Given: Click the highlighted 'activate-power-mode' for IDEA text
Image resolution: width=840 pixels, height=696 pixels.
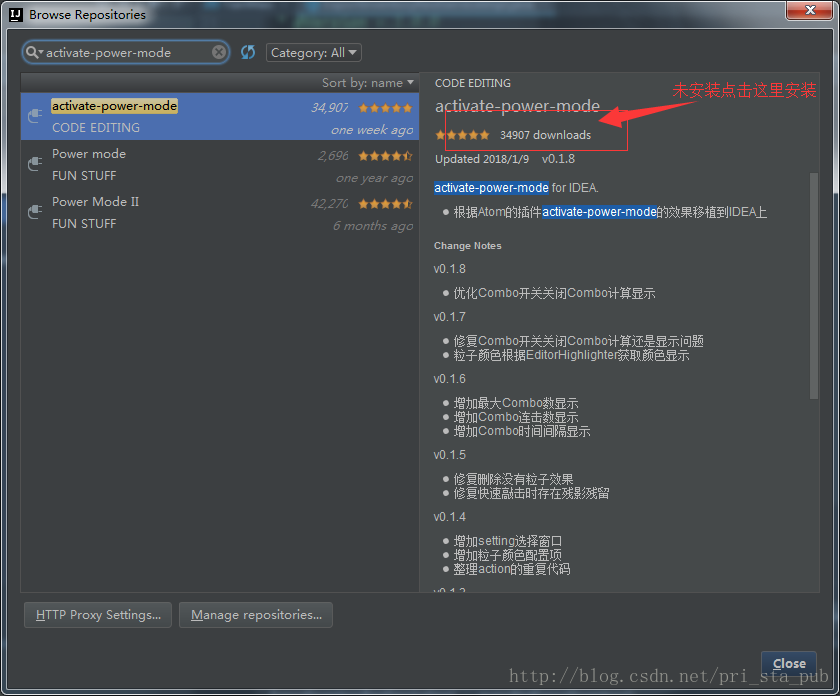Looking at the screenshot, I should coord(491,188).
